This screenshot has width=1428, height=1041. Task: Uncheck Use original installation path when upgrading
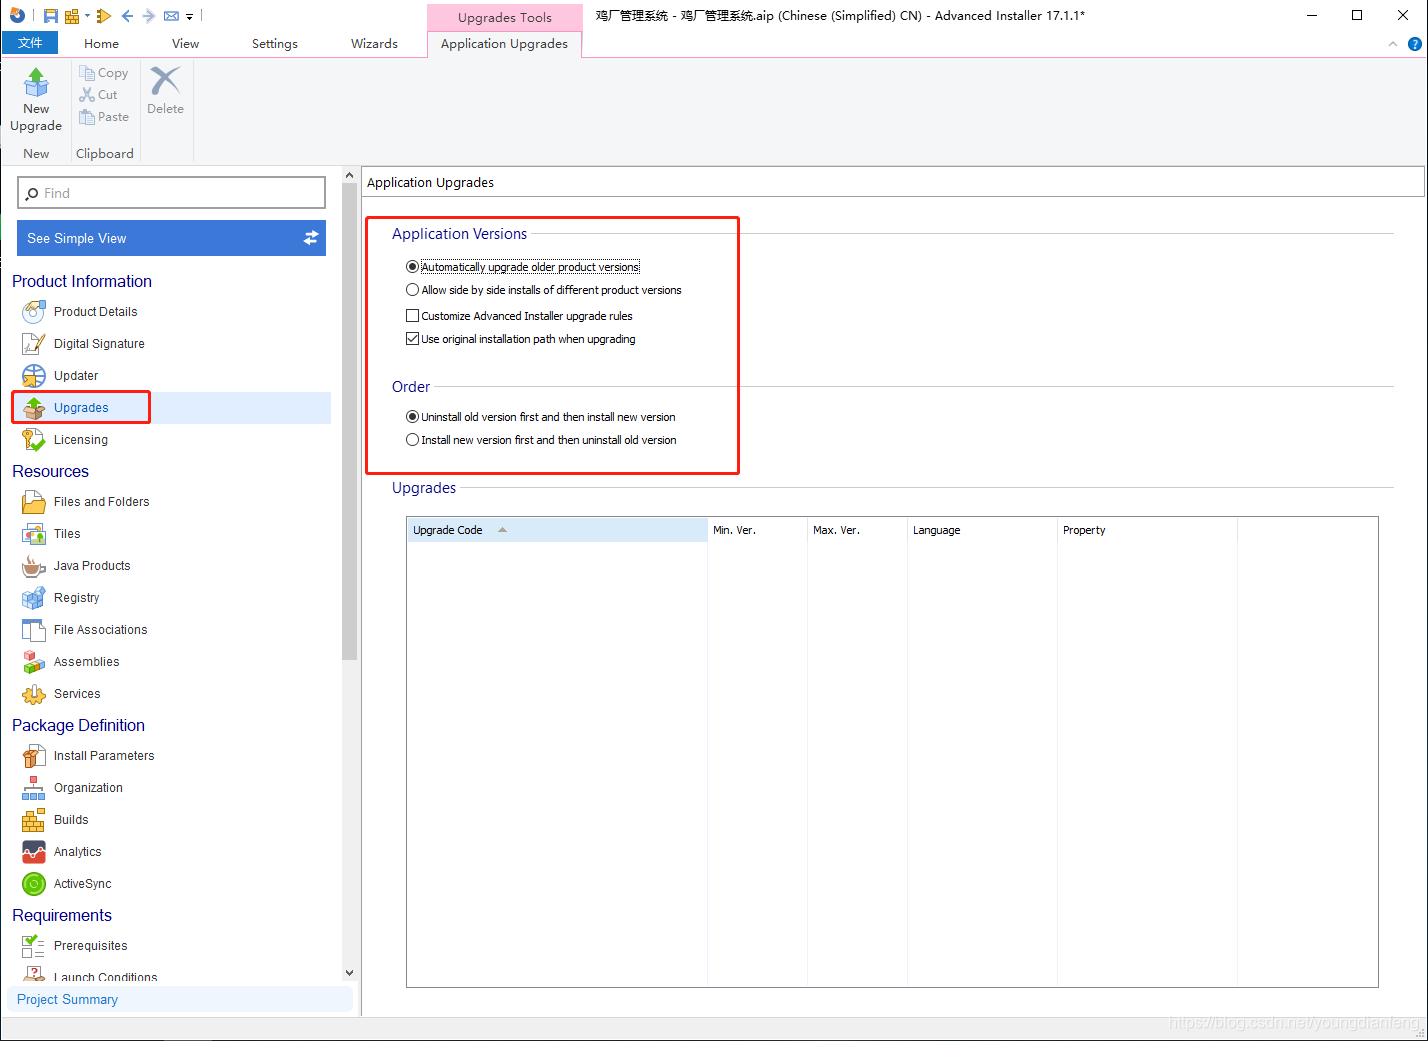[x=412, y=339]
